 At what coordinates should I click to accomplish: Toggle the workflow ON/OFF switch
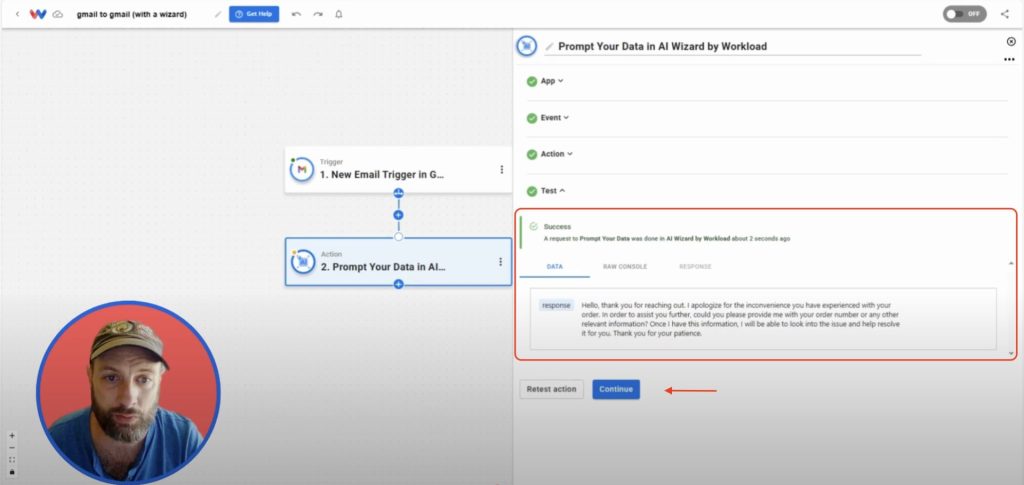(x=965, y=14)
